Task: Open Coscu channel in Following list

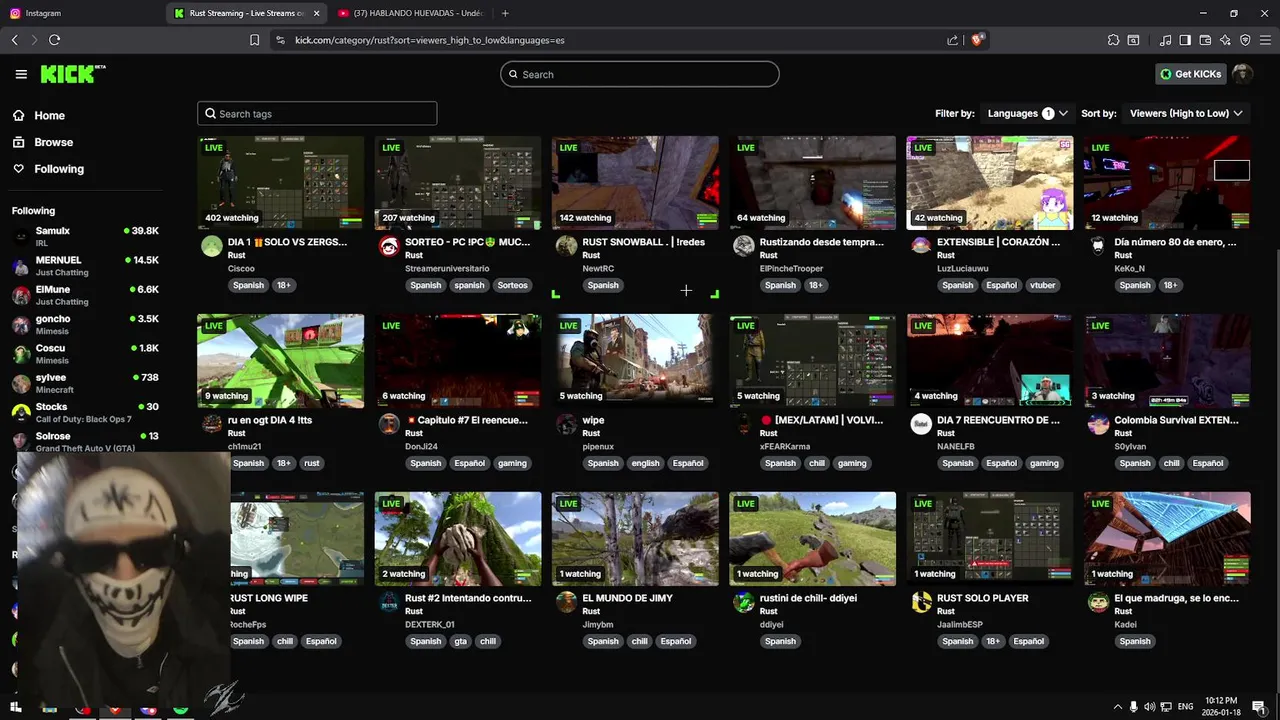Action: coord(85,353)
